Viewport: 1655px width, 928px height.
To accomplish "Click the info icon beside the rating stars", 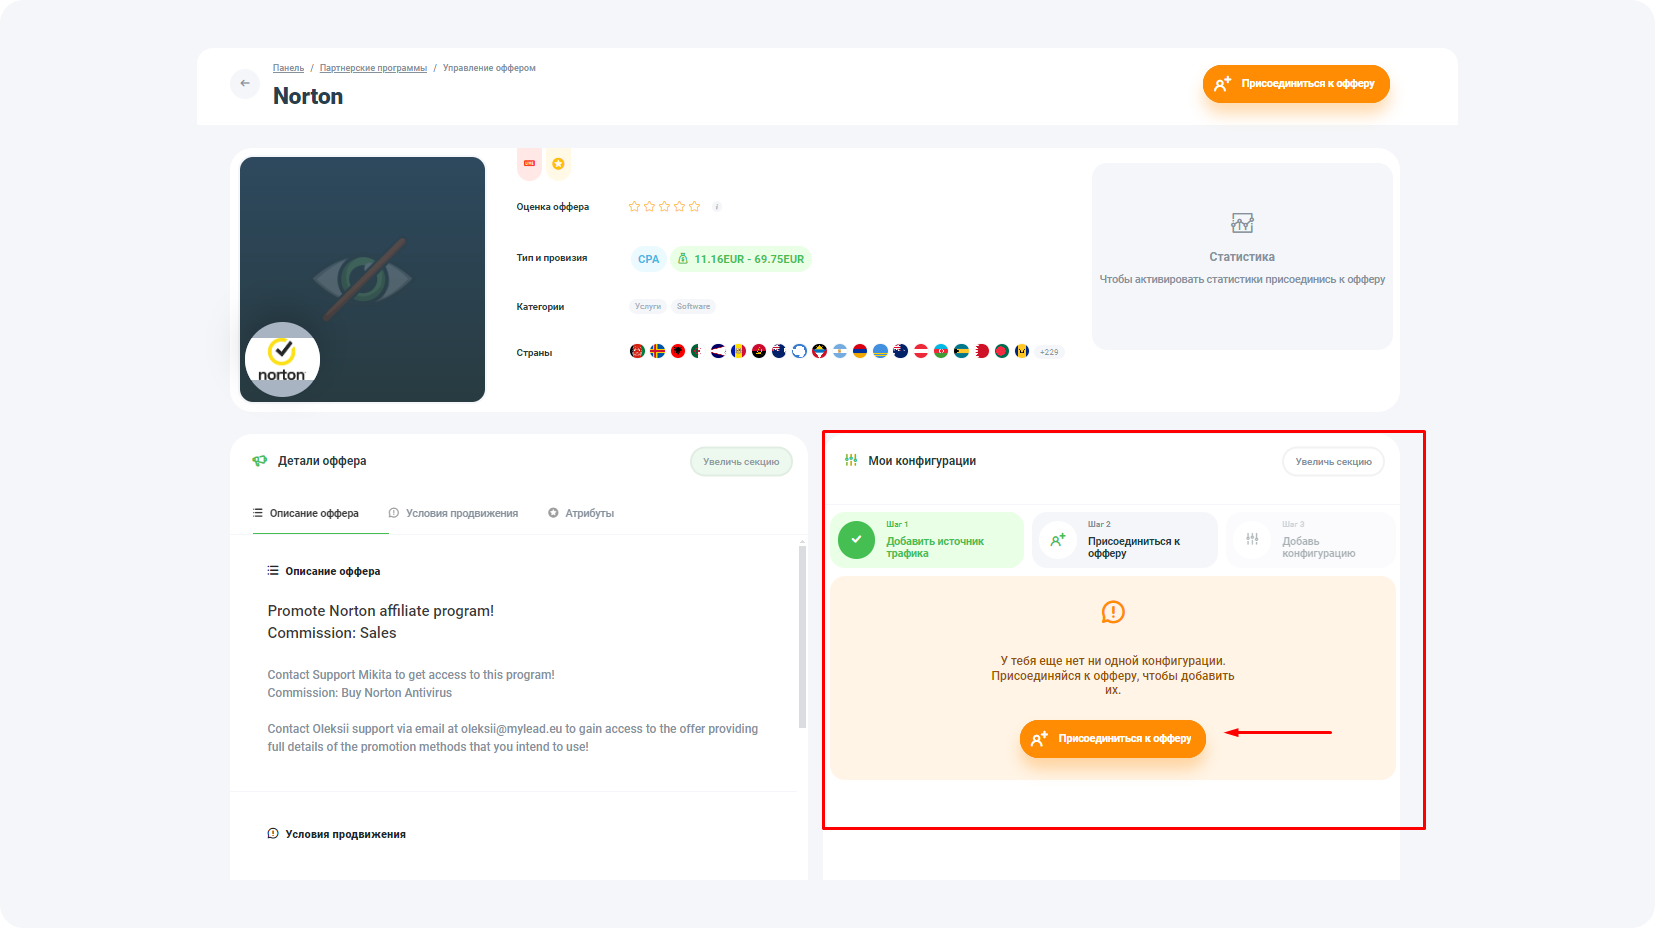I will coord(716,206).
